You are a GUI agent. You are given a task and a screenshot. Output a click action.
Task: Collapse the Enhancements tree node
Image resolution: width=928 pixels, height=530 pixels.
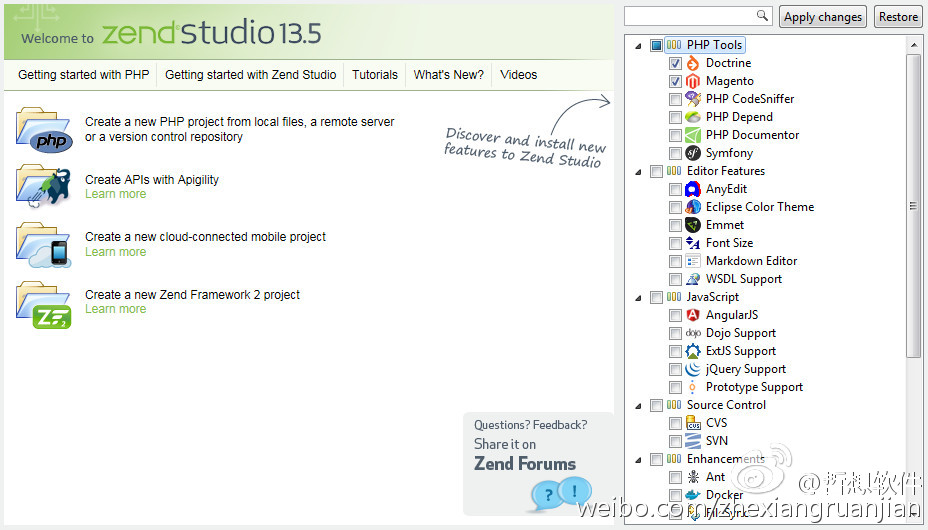[x=638, y=460]
